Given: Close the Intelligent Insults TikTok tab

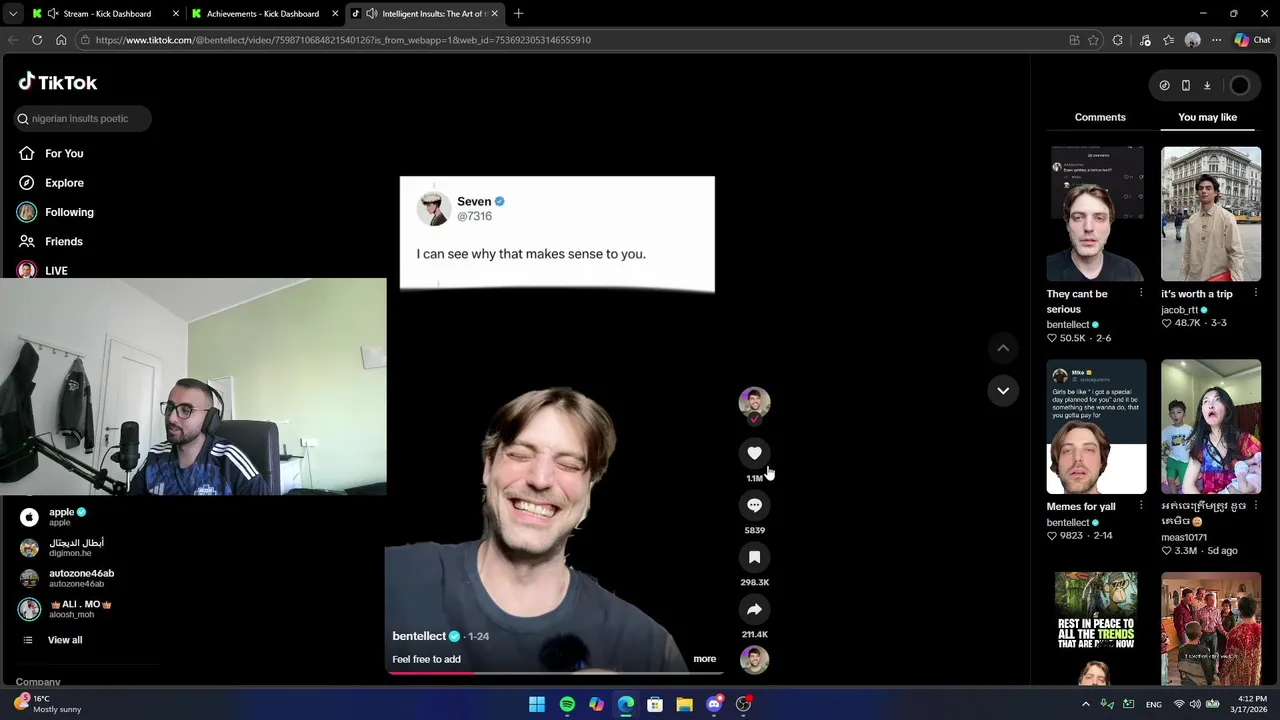Looking at the screenshot, I should point(493,14).
